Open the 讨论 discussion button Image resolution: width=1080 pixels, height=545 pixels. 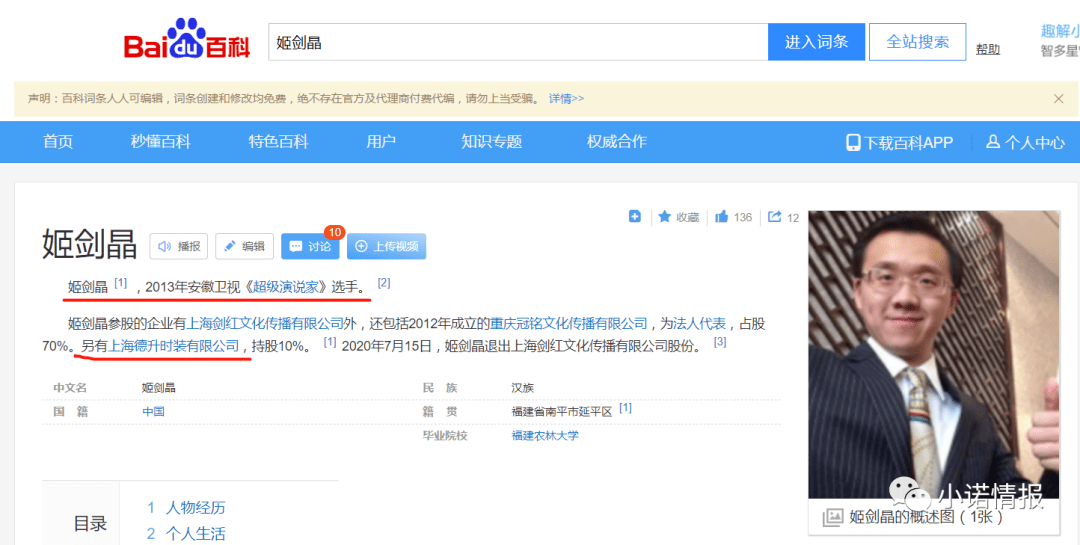coord(310,246)
